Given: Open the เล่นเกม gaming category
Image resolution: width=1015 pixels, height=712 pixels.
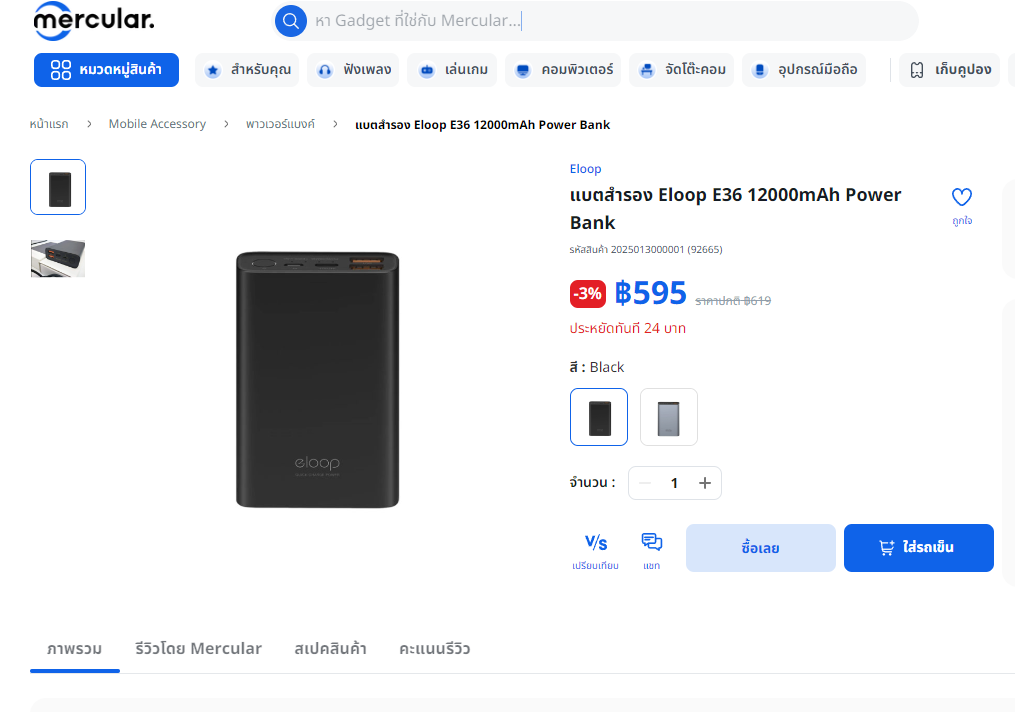Looking at the screenshot, I should point(452,70).
